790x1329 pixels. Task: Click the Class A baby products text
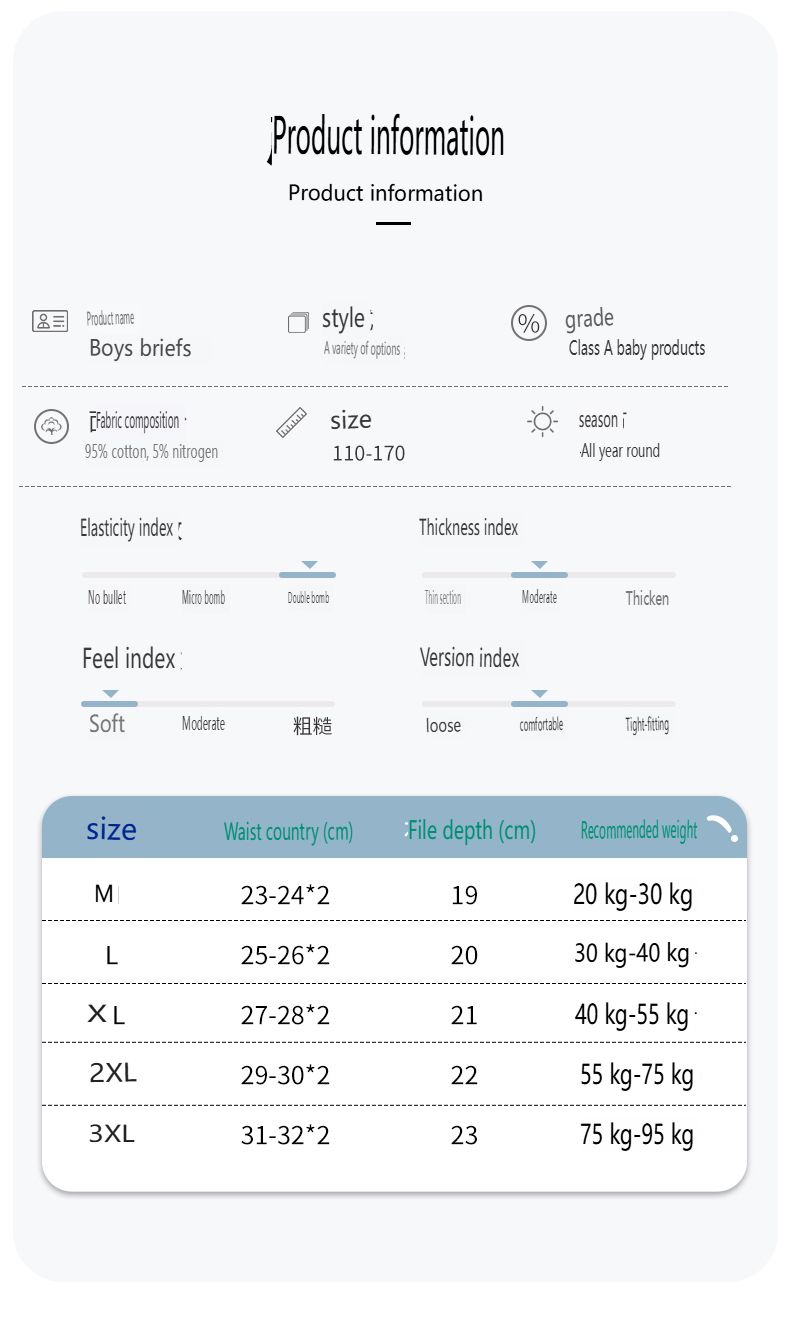(637, 348)
